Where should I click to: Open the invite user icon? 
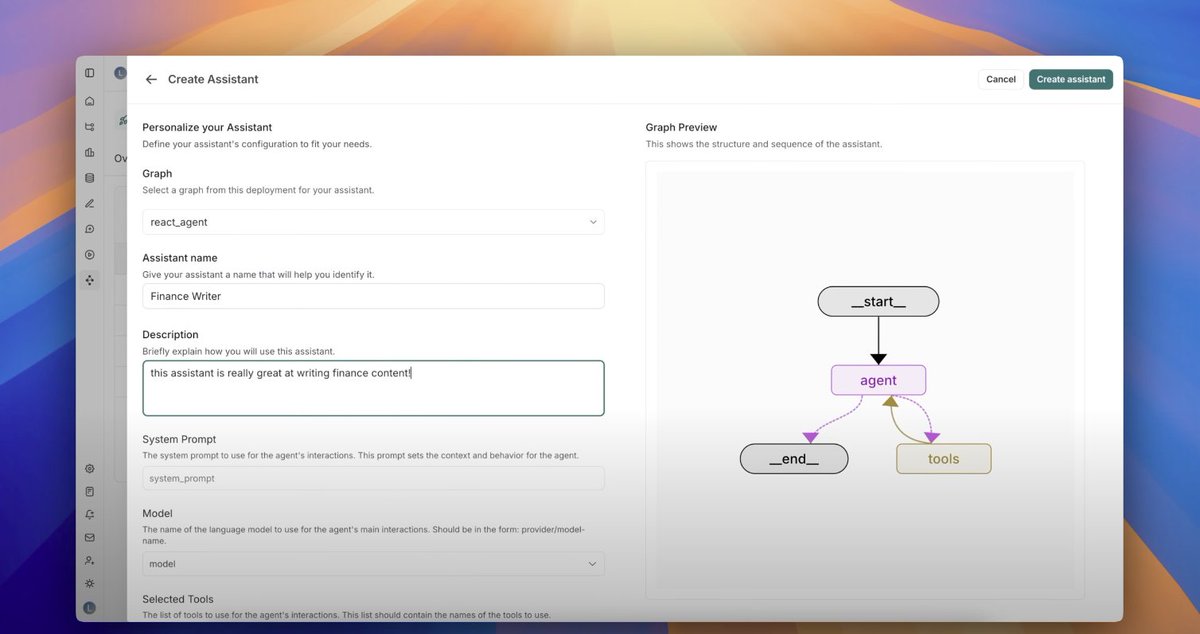(x=90, y=560)
